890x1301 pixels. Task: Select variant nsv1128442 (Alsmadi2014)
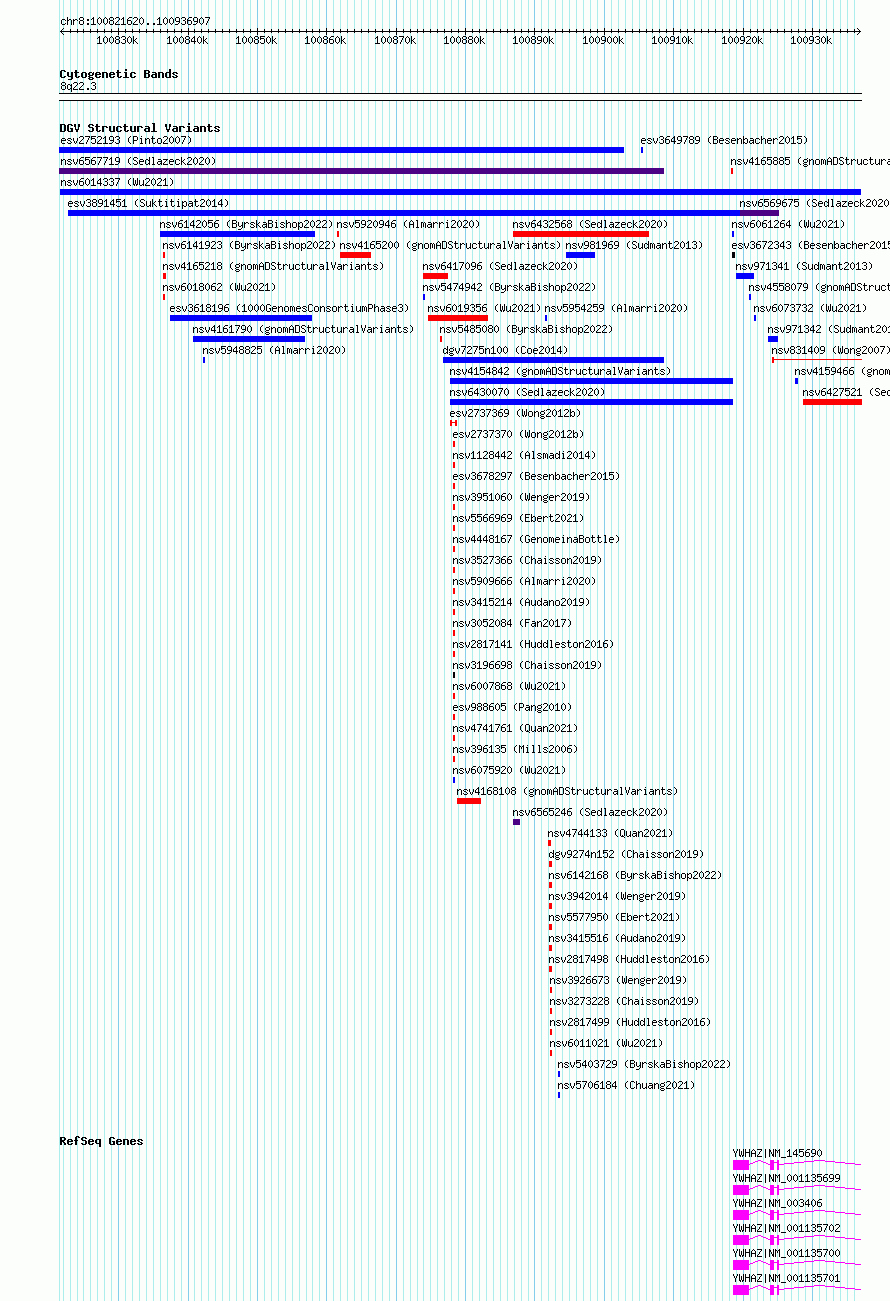(524, 455)
